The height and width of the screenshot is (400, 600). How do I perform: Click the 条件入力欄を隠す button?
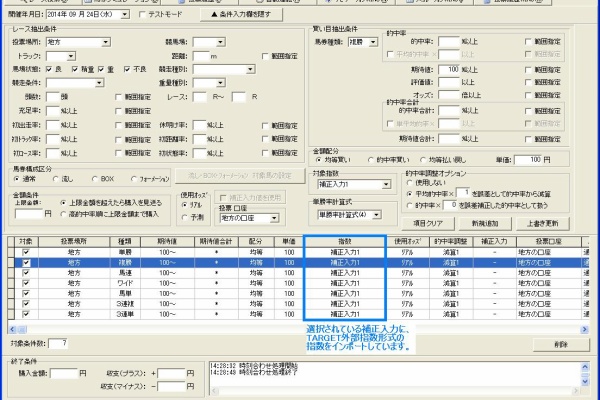pyautogui.click(x=235, y=16)
